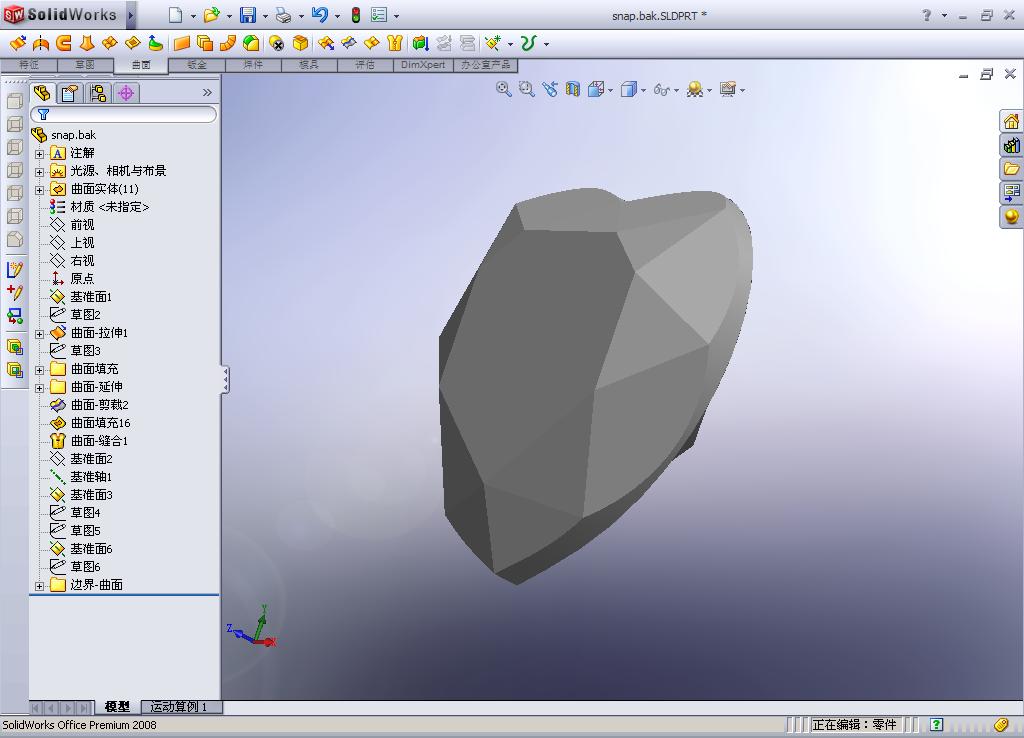Viewport: 1024px width, 738px height.
Task: Click Zoom to Fit magnifier
Action: [x=504, y=89]
